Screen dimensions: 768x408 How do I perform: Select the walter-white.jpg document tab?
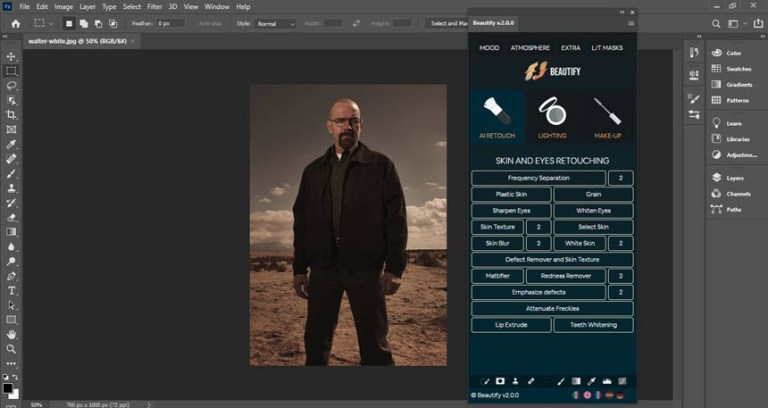81,41
